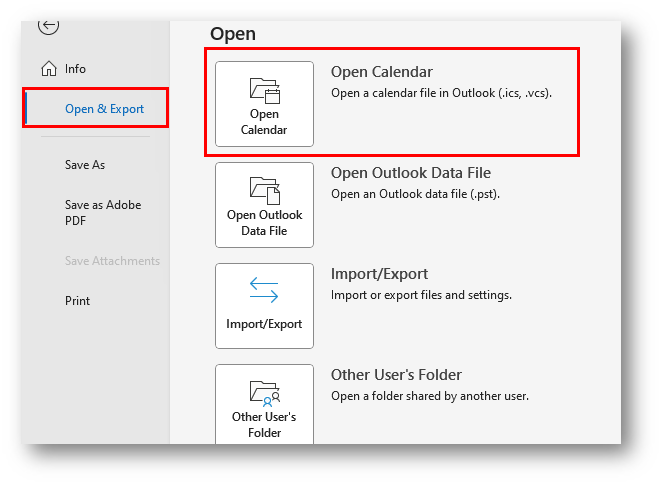Viewport: 663px width, 486px height.
Task: Click the Import/Export button label
Action: pos(264,324)
